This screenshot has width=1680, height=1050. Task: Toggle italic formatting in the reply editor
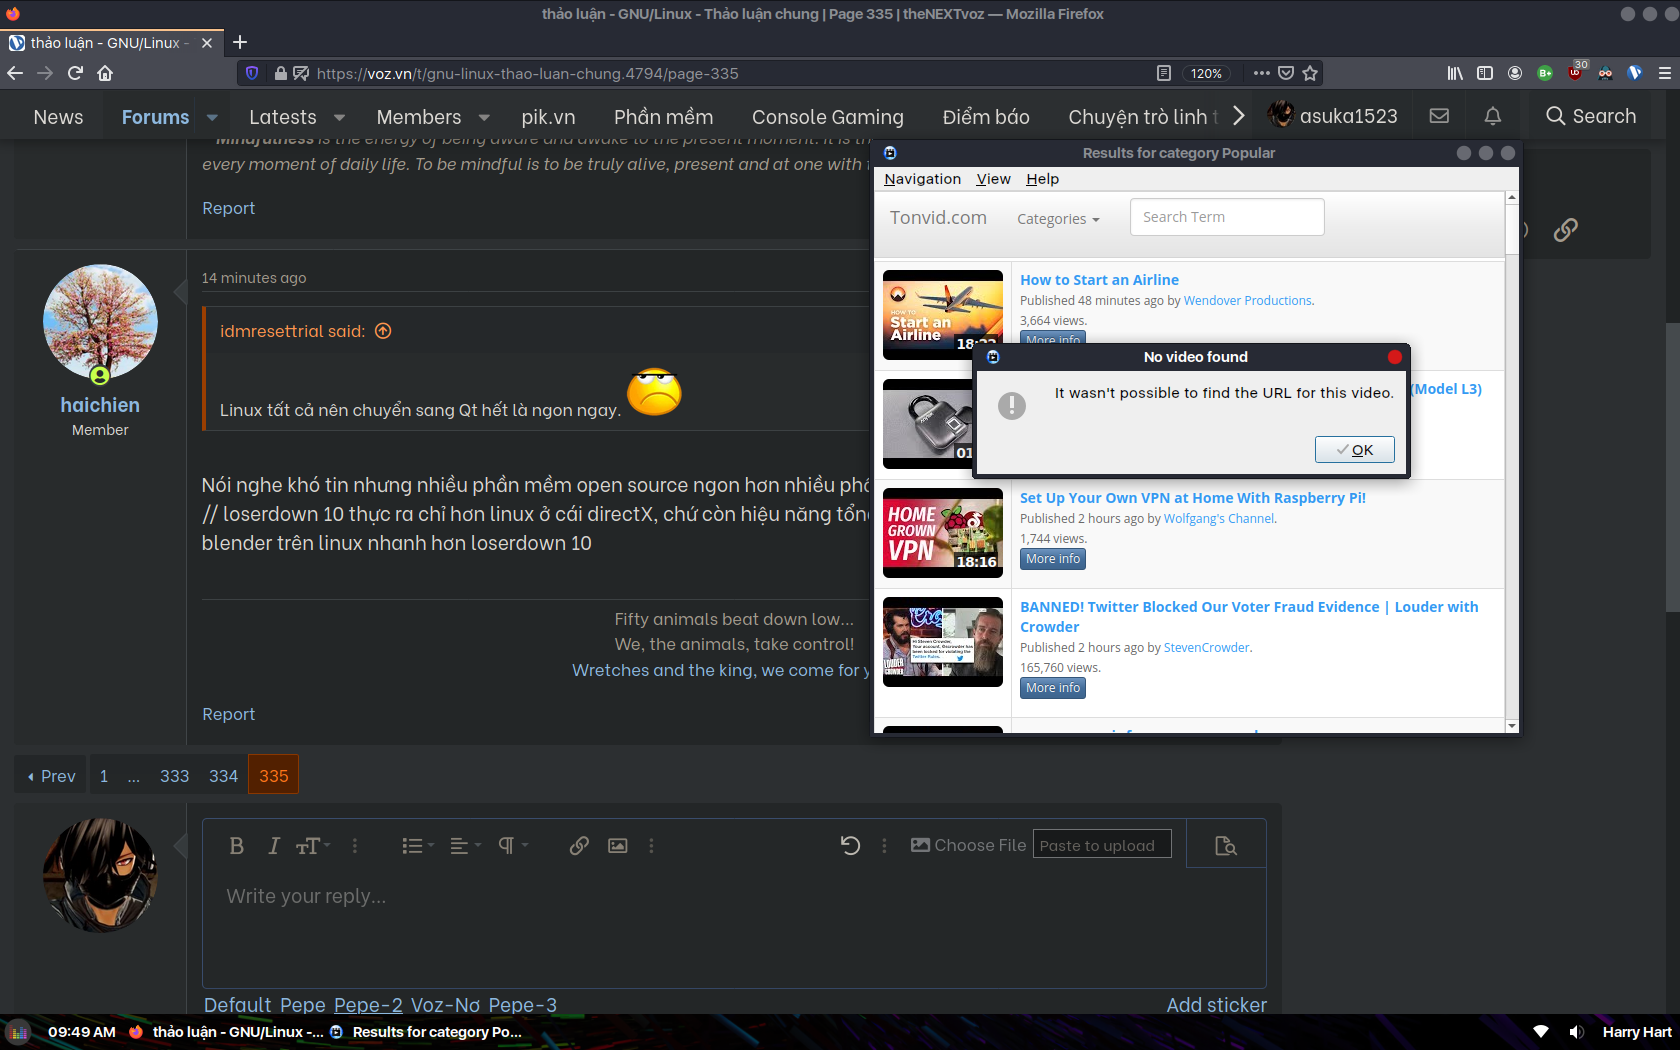tap(273, 846)
